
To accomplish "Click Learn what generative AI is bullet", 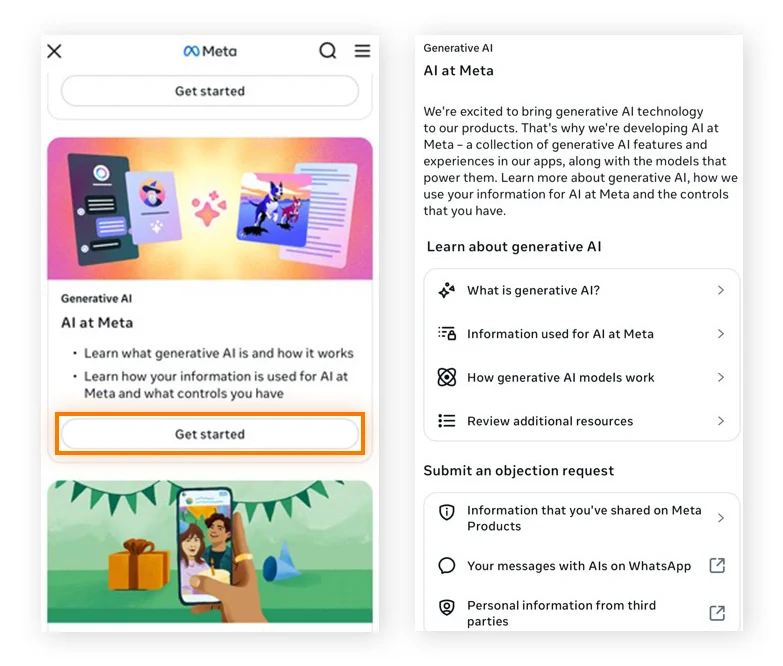I will coord(218,353).
